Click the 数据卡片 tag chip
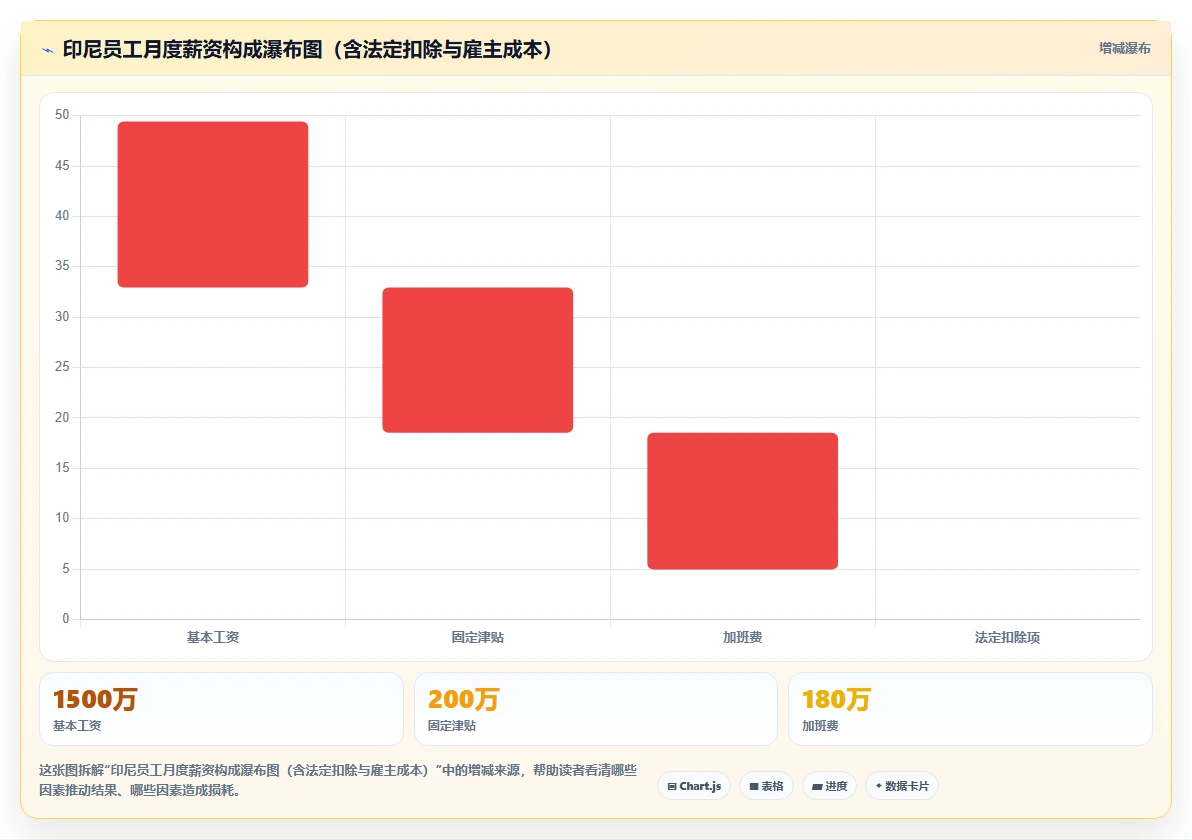The width and height of the screenshot is (1192, 840). [902, 786]
